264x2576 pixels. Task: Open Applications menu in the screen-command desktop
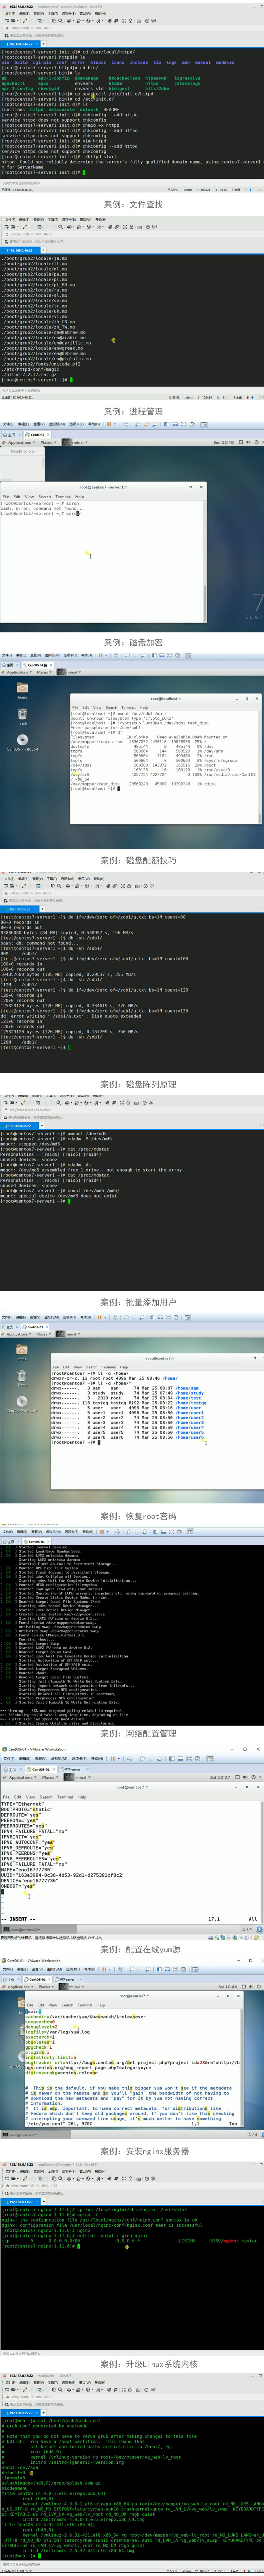tap(19, 442)
